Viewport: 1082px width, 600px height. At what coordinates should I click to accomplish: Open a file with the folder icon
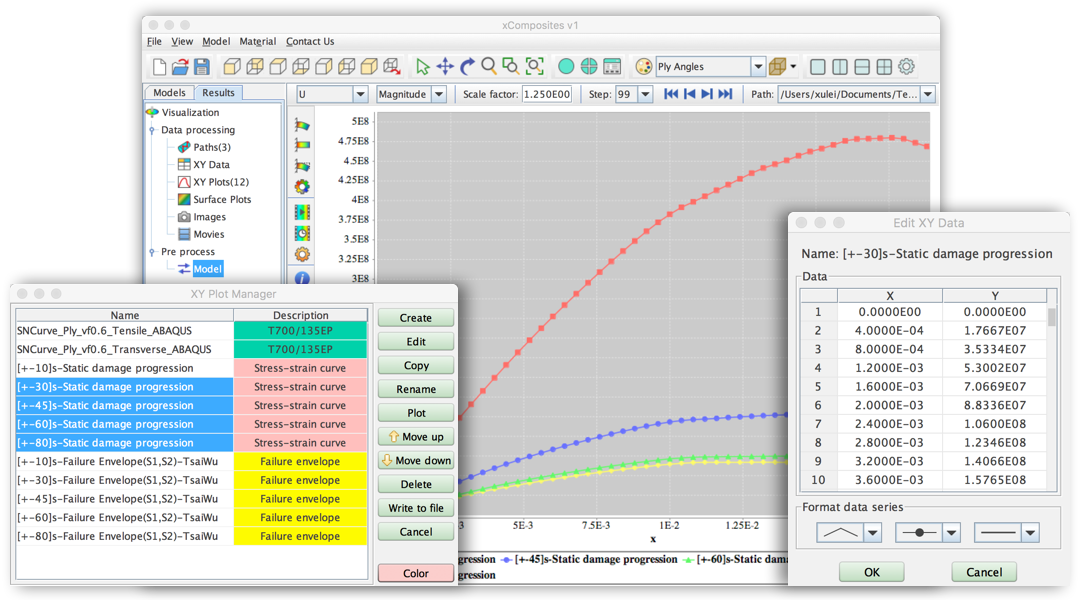(180, 67)
